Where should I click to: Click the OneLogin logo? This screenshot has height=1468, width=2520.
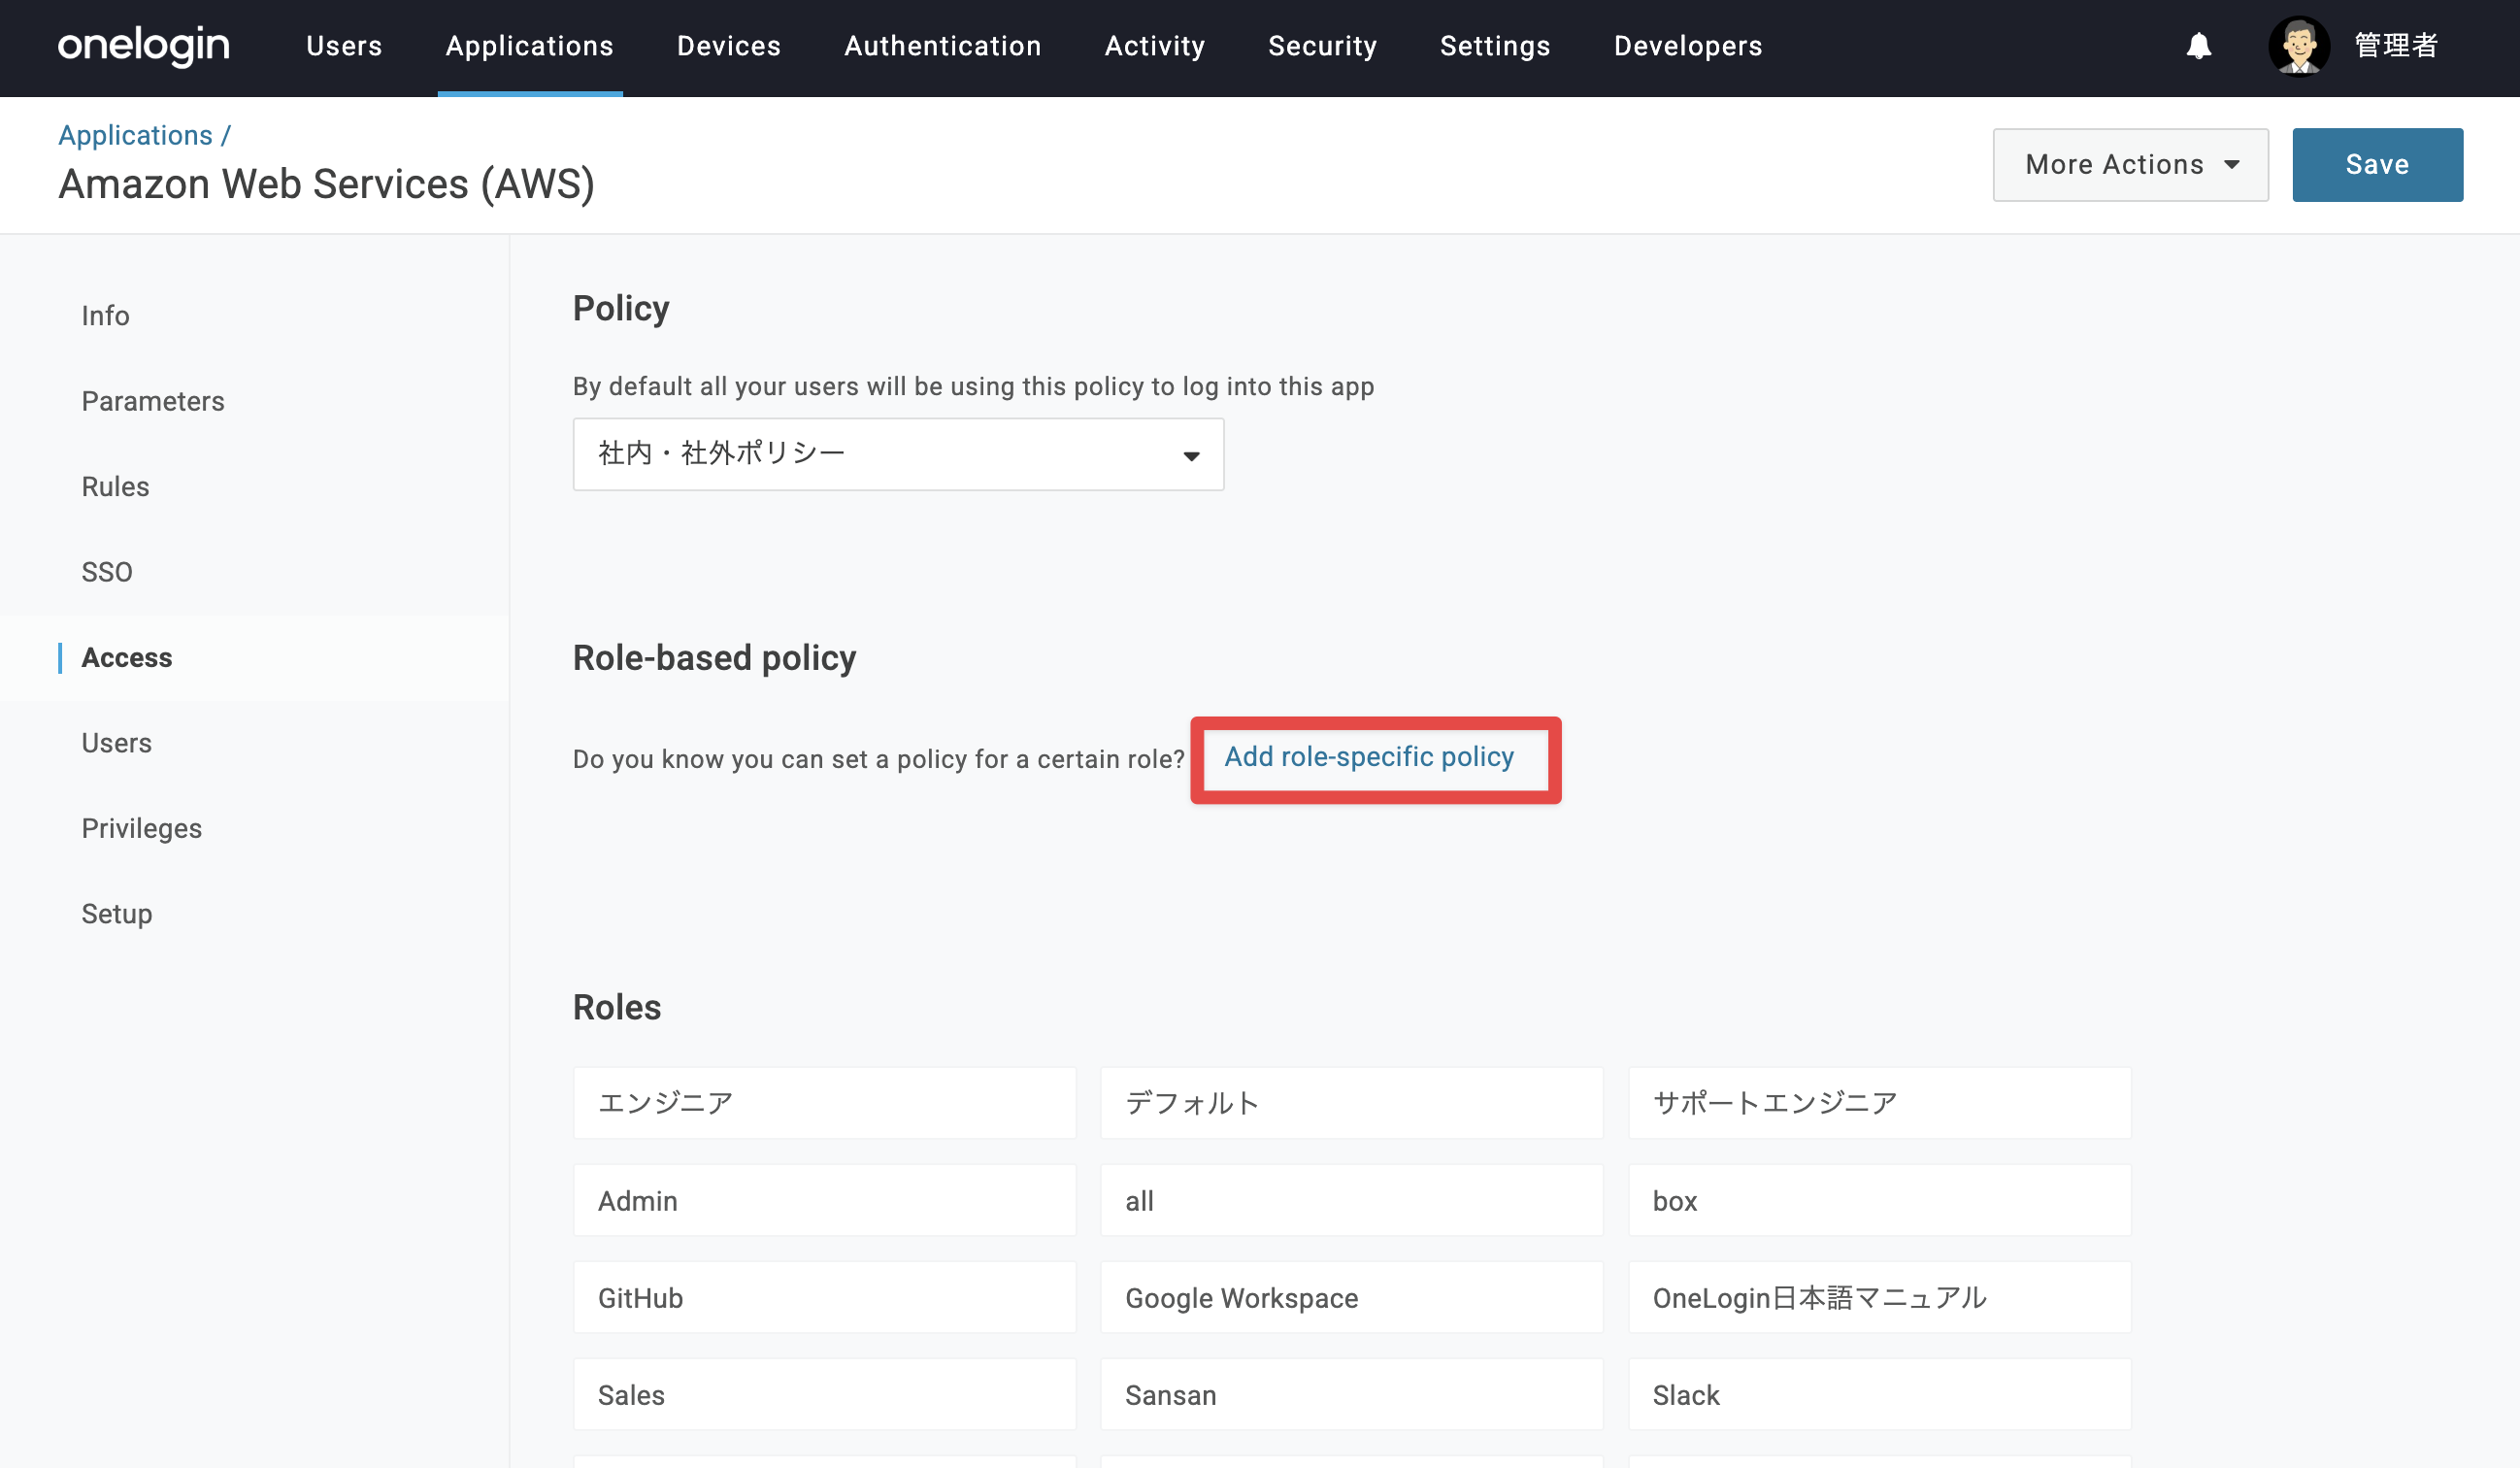point(144,46)
